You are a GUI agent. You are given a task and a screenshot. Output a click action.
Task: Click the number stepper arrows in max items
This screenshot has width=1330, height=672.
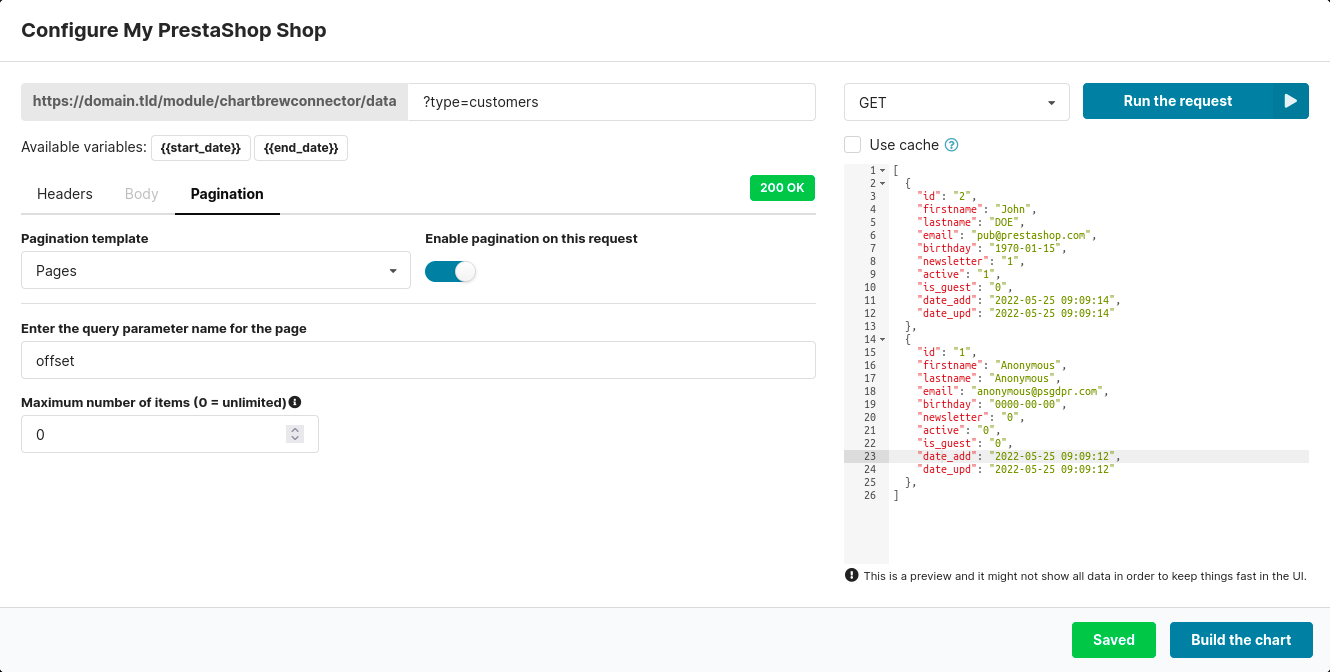294,434
